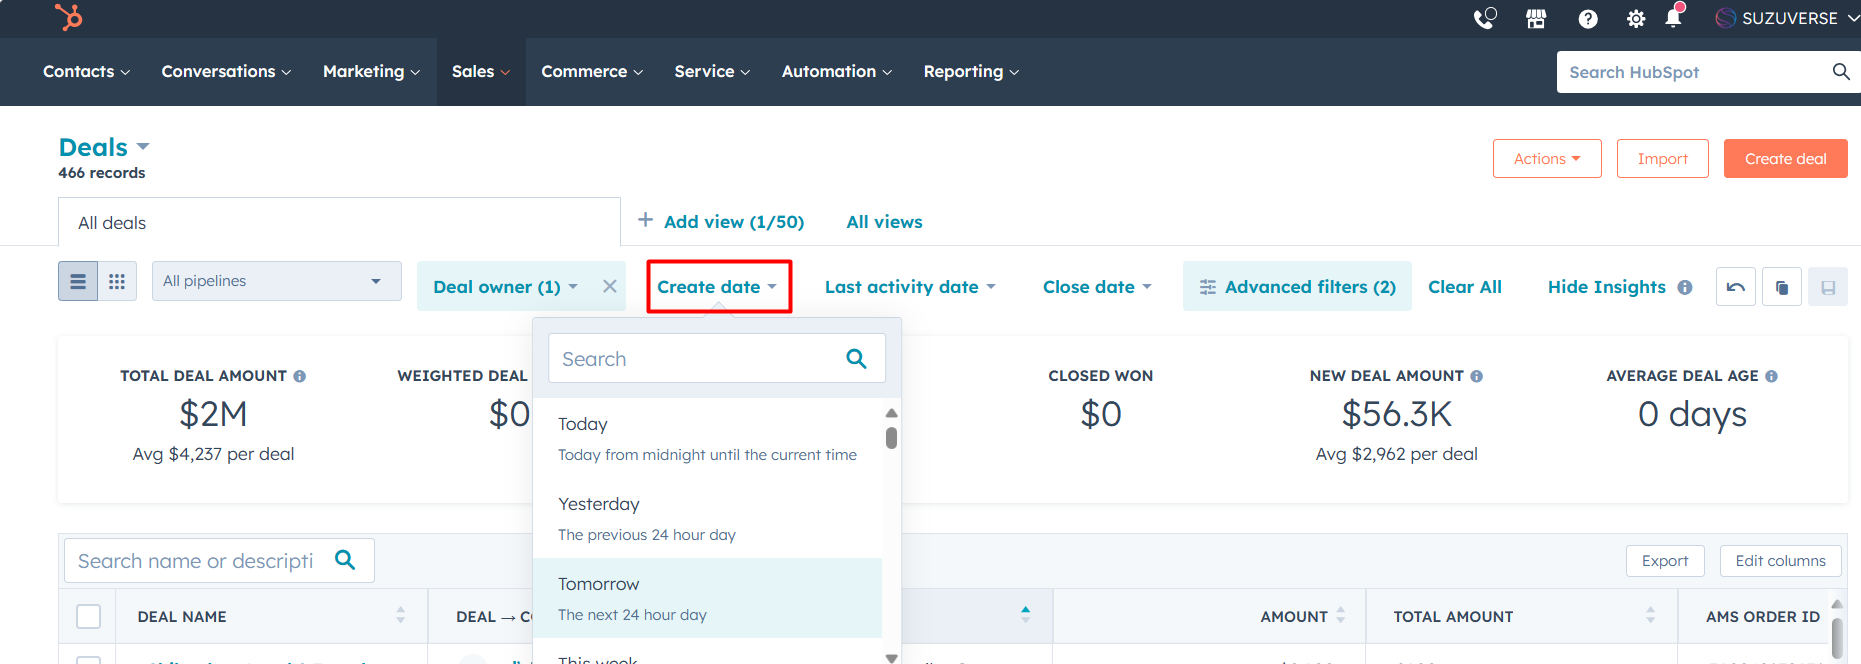Click the undo view changes icon
This screenshot has height=664, width=1861.
click(x=1736, y=287)
